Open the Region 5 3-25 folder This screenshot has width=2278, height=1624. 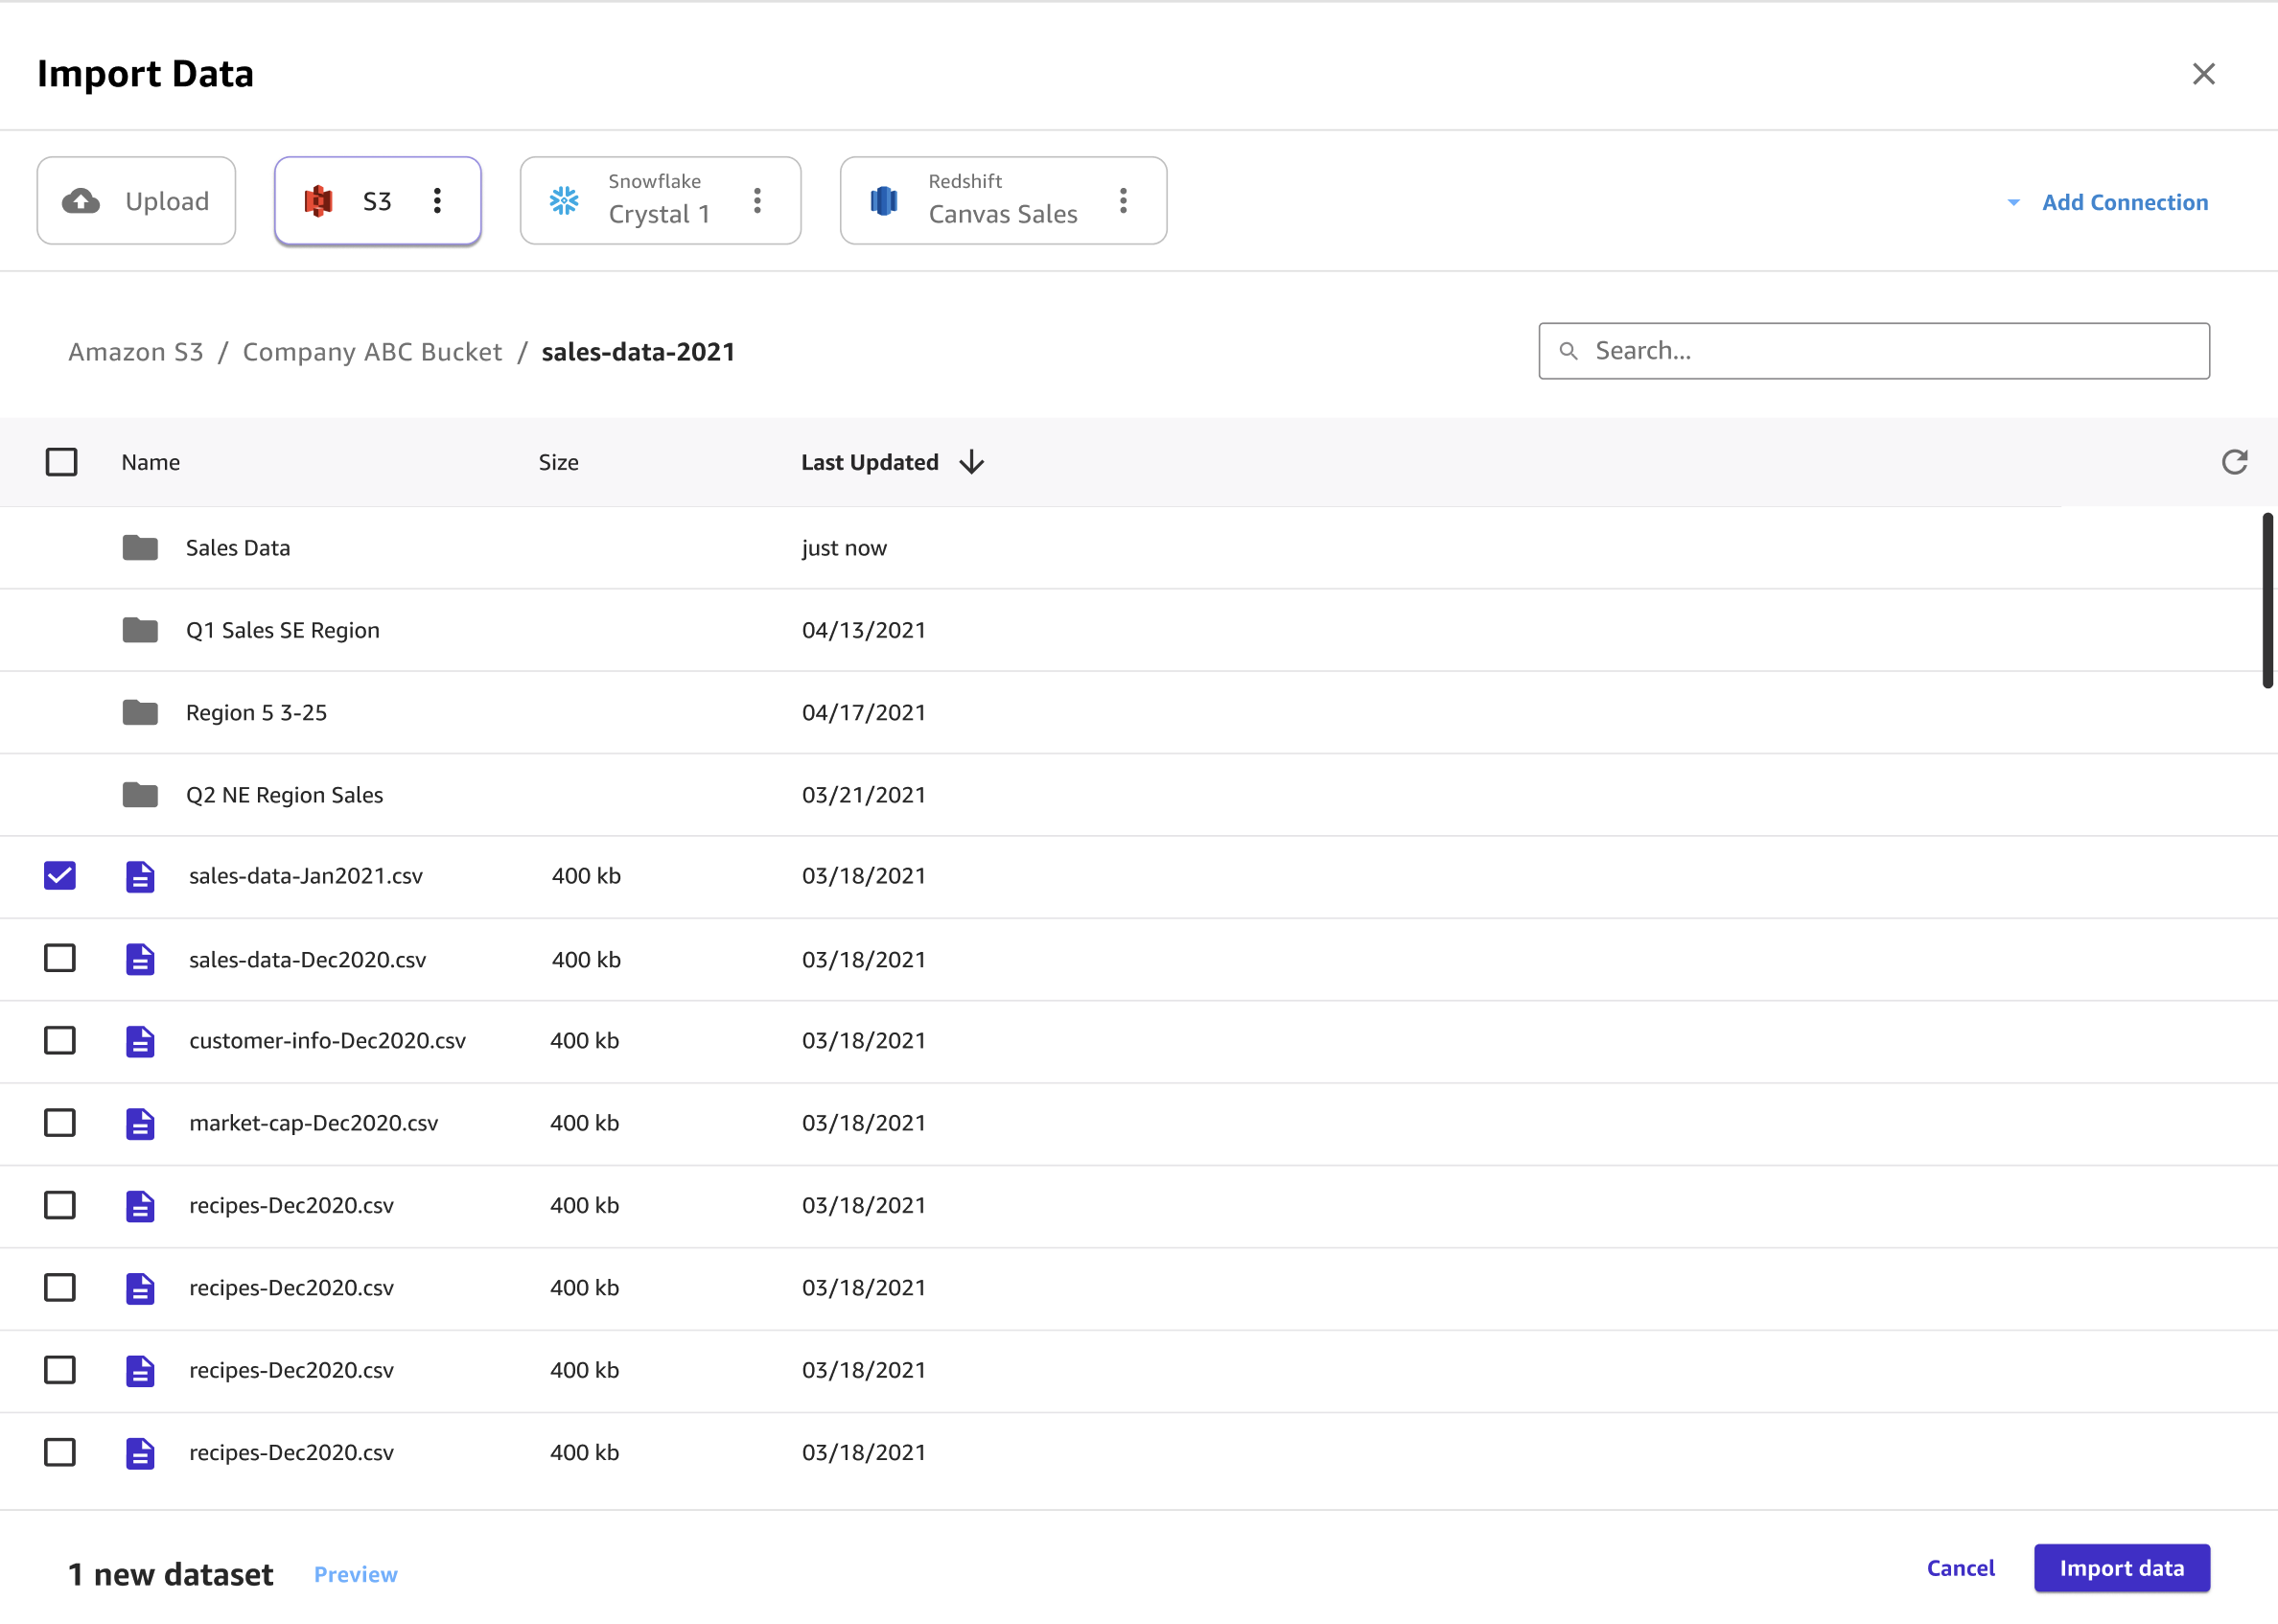pos(256,713)
